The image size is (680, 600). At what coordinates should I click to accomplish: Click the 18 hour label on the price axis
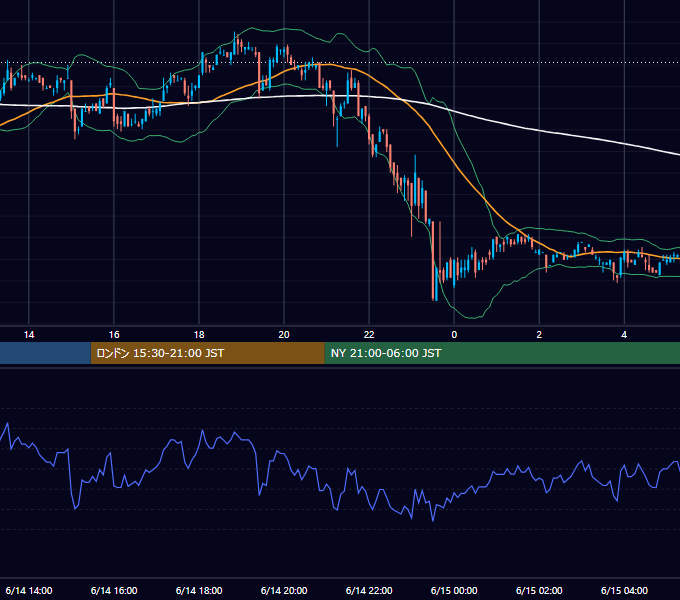(x=199, y=335)
